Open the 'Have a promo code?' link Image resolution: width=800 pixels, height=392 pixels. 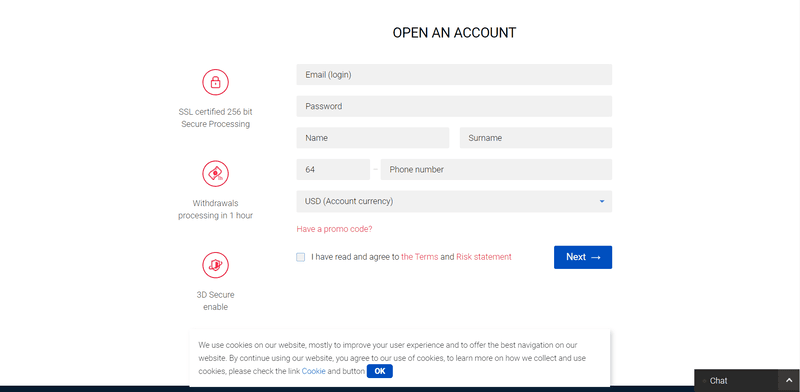pos(334,229)
